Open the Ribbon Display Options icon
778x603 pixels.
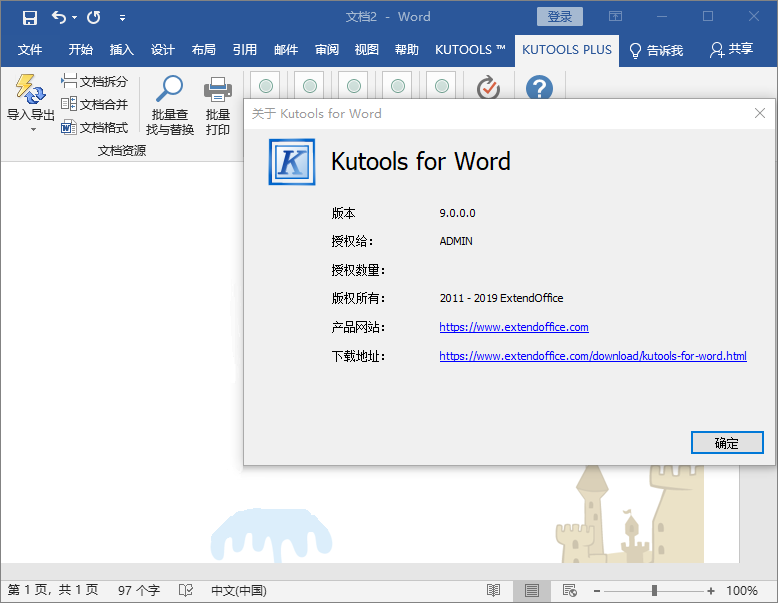(615, 16)
